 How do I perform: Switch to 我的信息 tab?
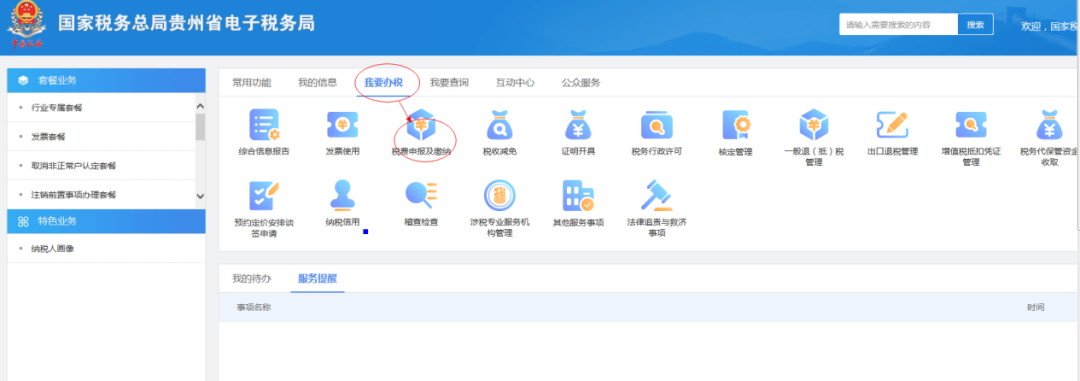click(x=318, y=83)
